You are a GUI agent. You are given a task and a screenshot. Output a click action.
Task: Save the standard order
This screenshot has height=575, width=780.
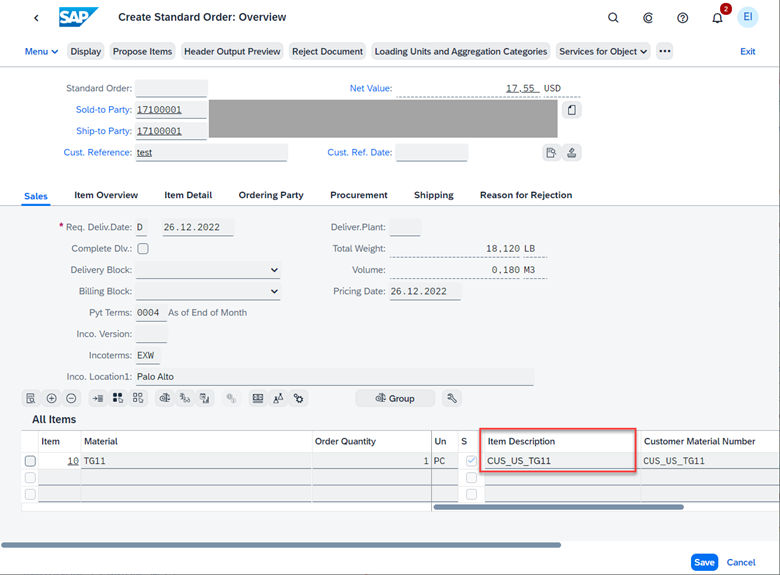pyautogui.click(x=704, y=562)
